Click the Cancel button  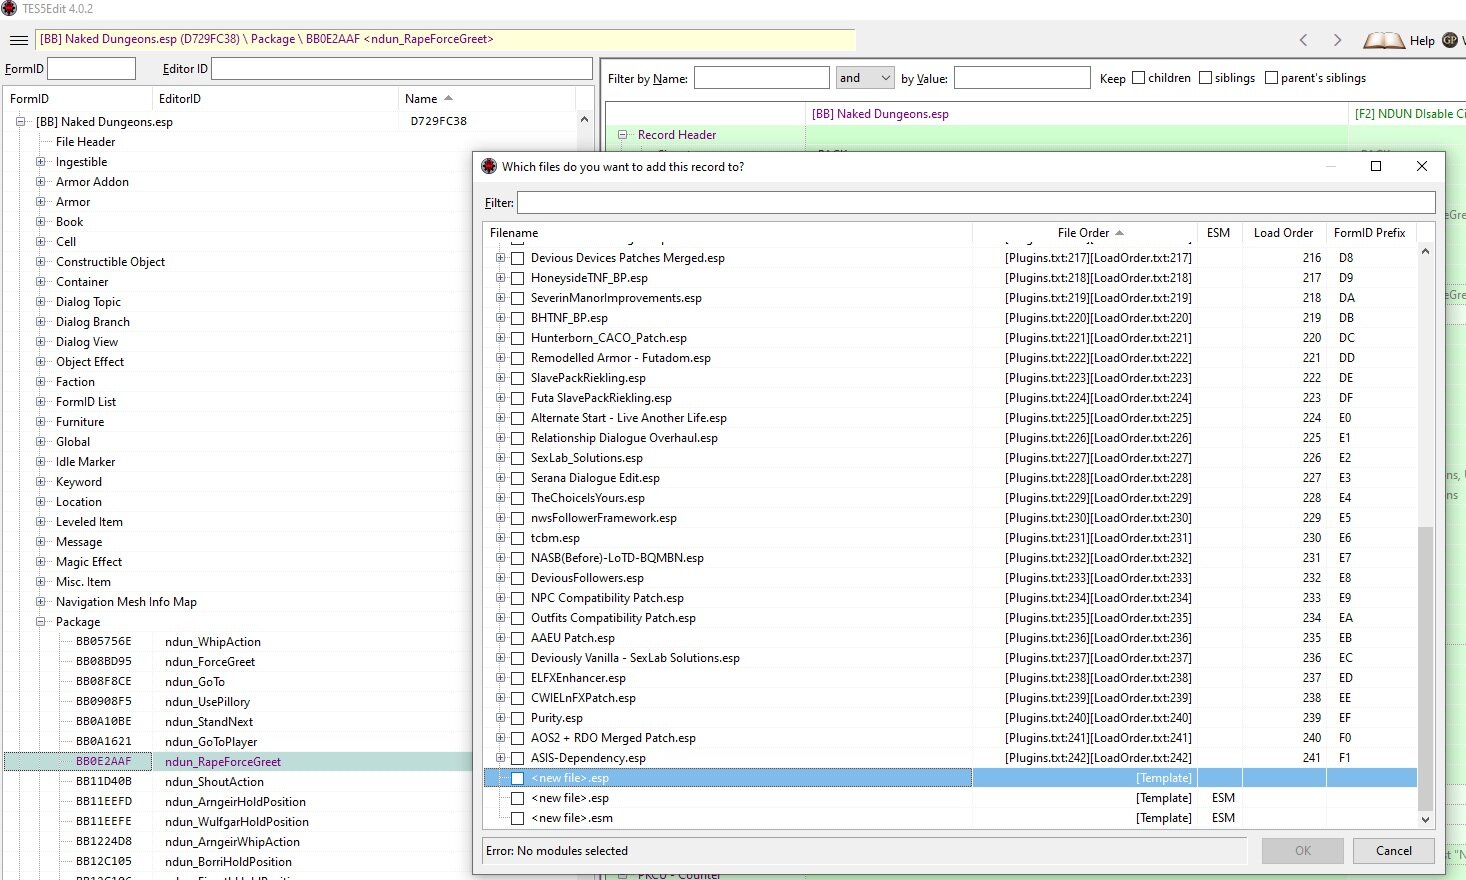(x=1393, y=851)
